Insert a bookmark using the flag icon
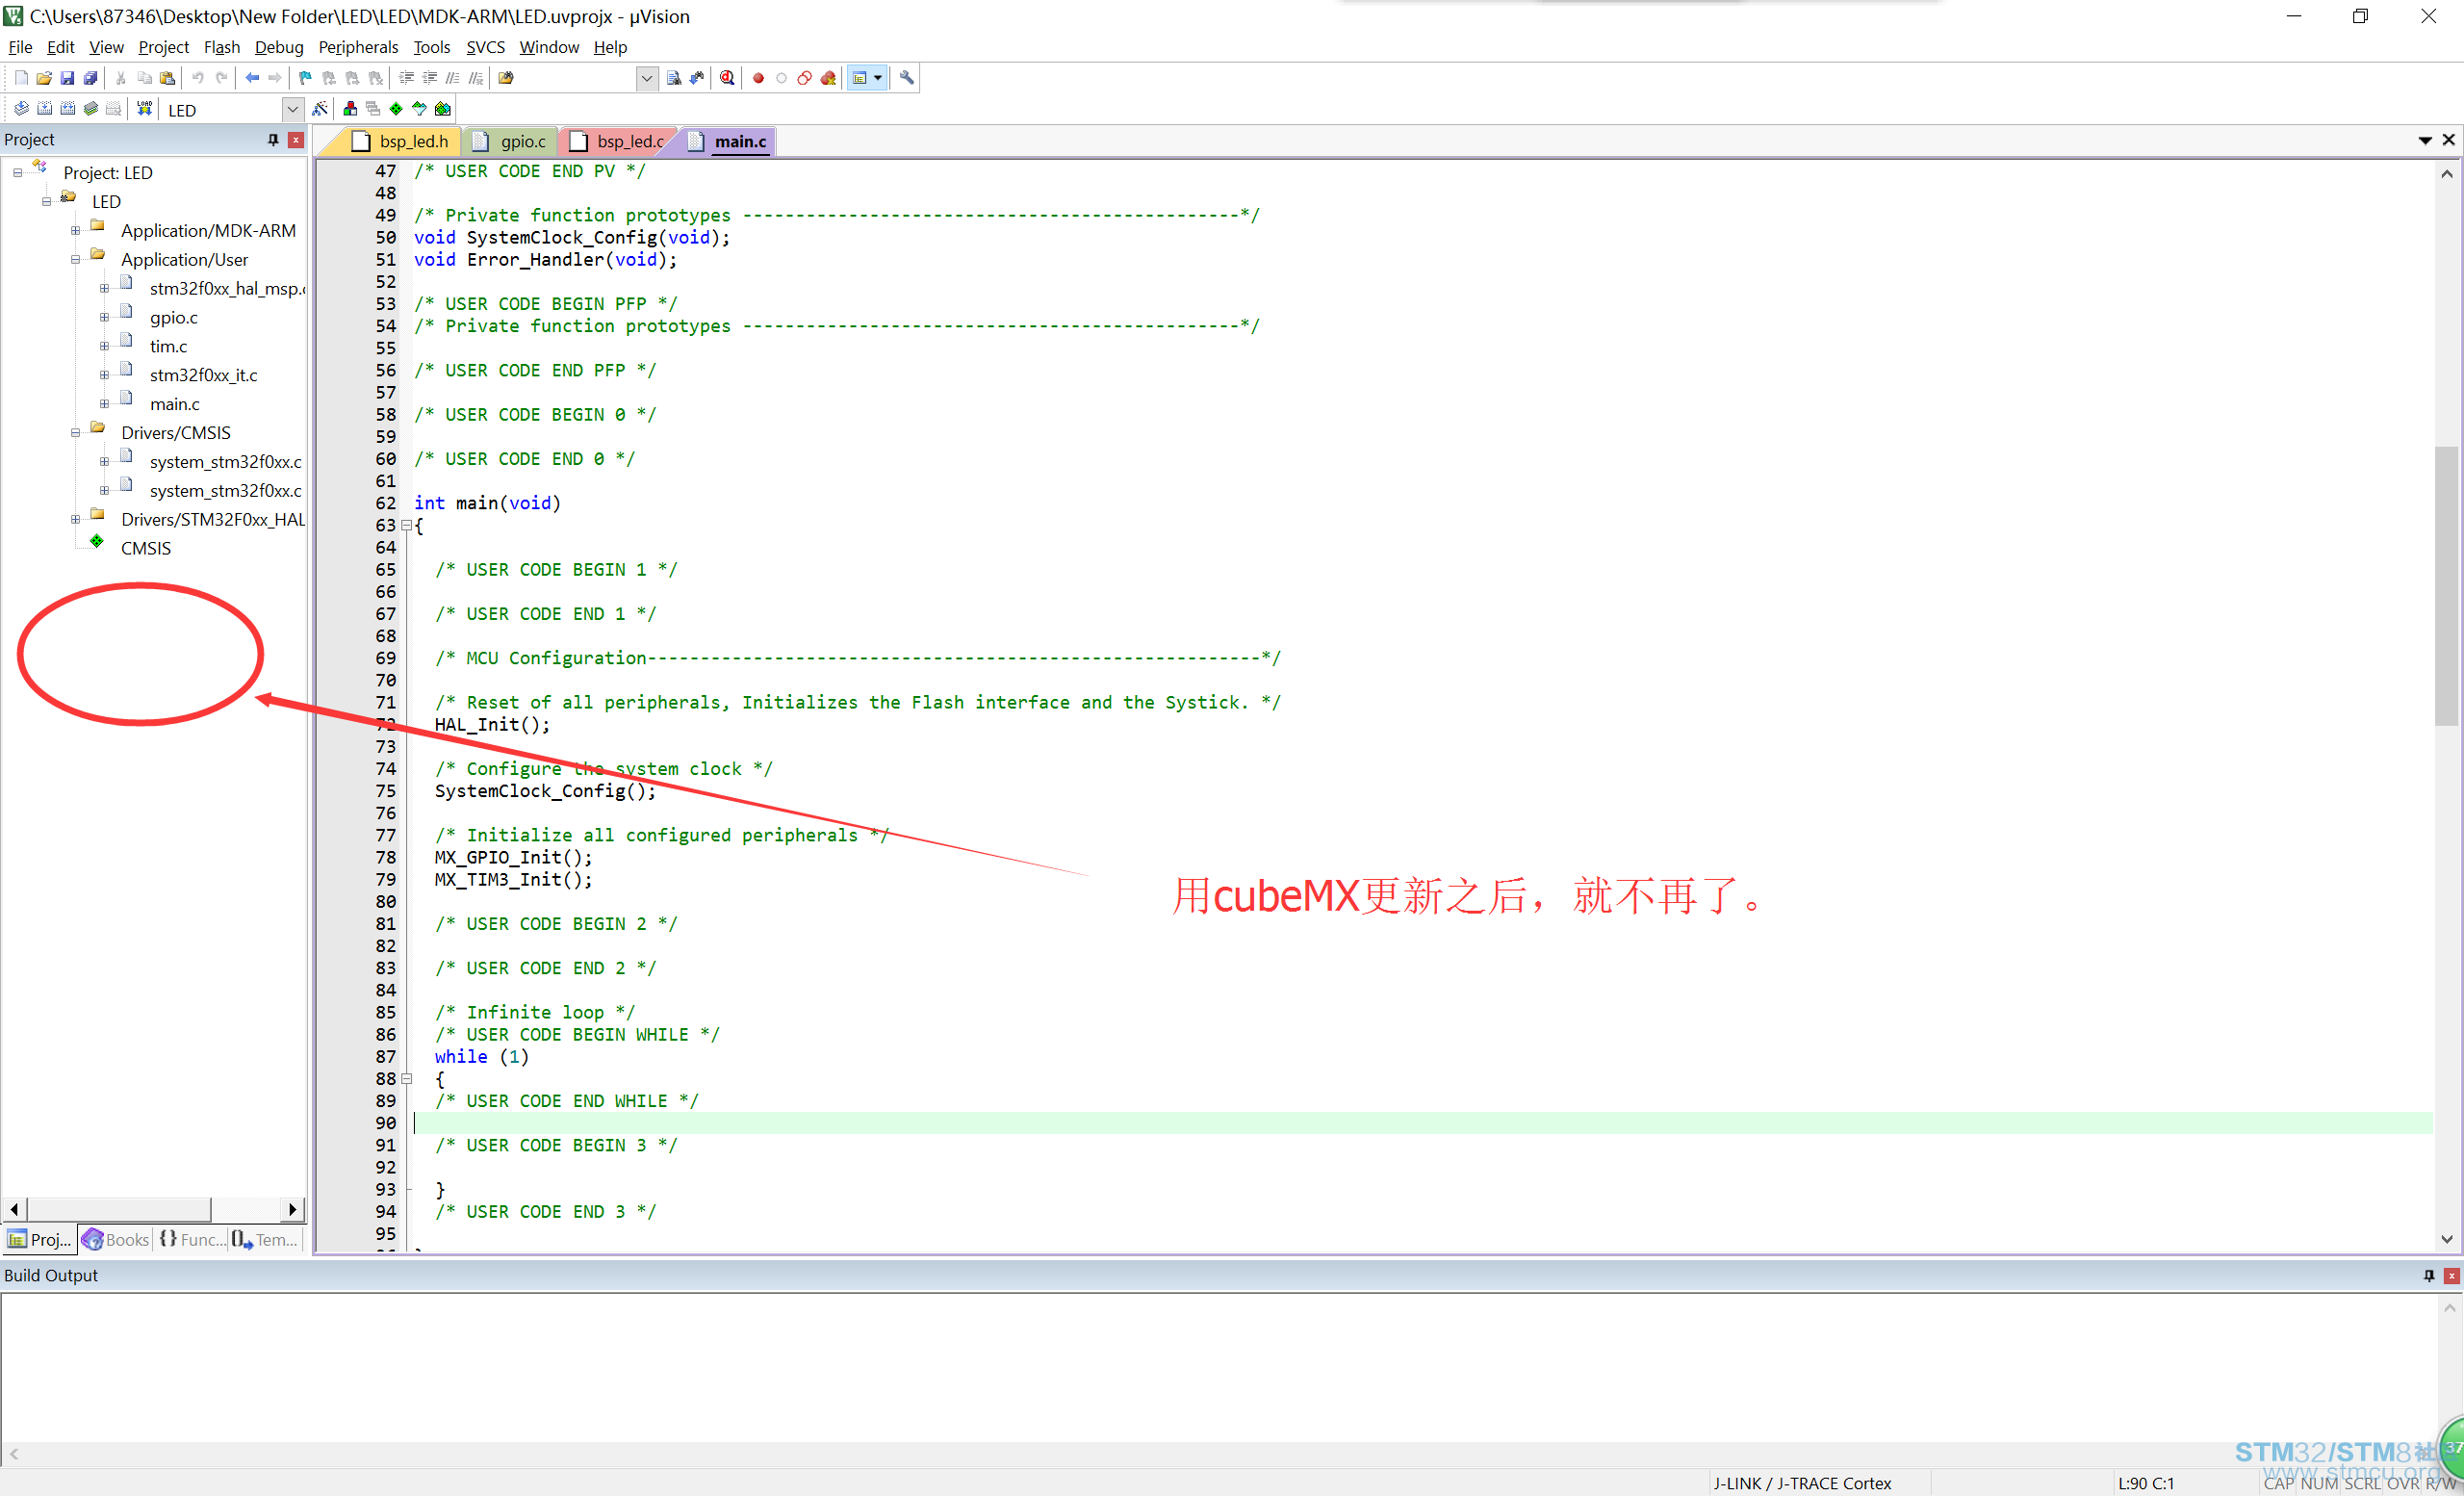This screenshot has width=2464, height=1496. (305, 78)
